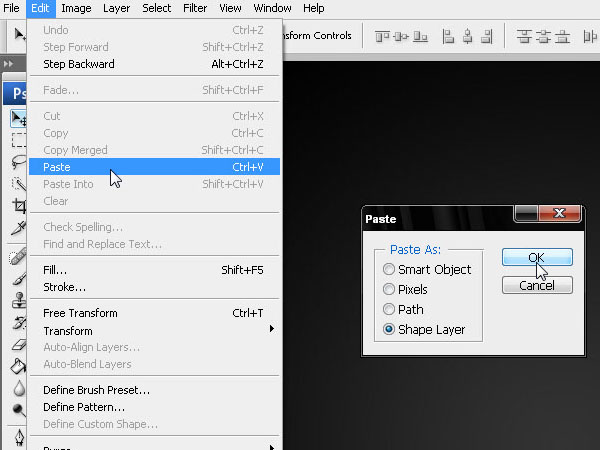
Task: Select the Rectangular Marquee tool
Action: pos(18,140)
